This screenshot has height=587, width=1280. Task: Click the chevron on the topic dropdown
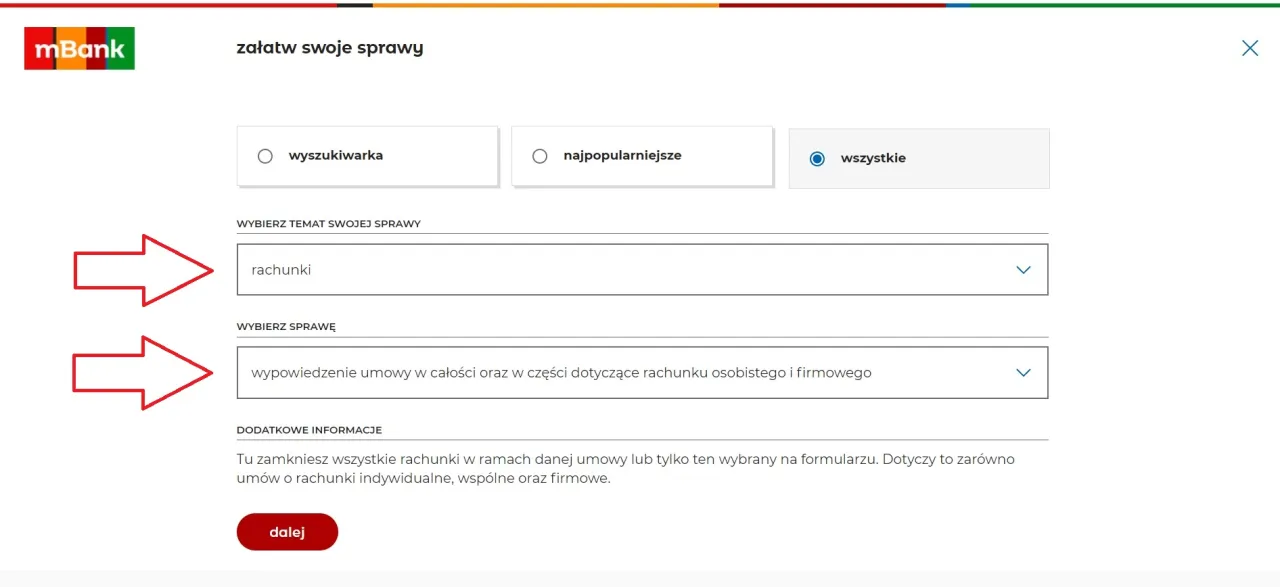[1023, 269]
